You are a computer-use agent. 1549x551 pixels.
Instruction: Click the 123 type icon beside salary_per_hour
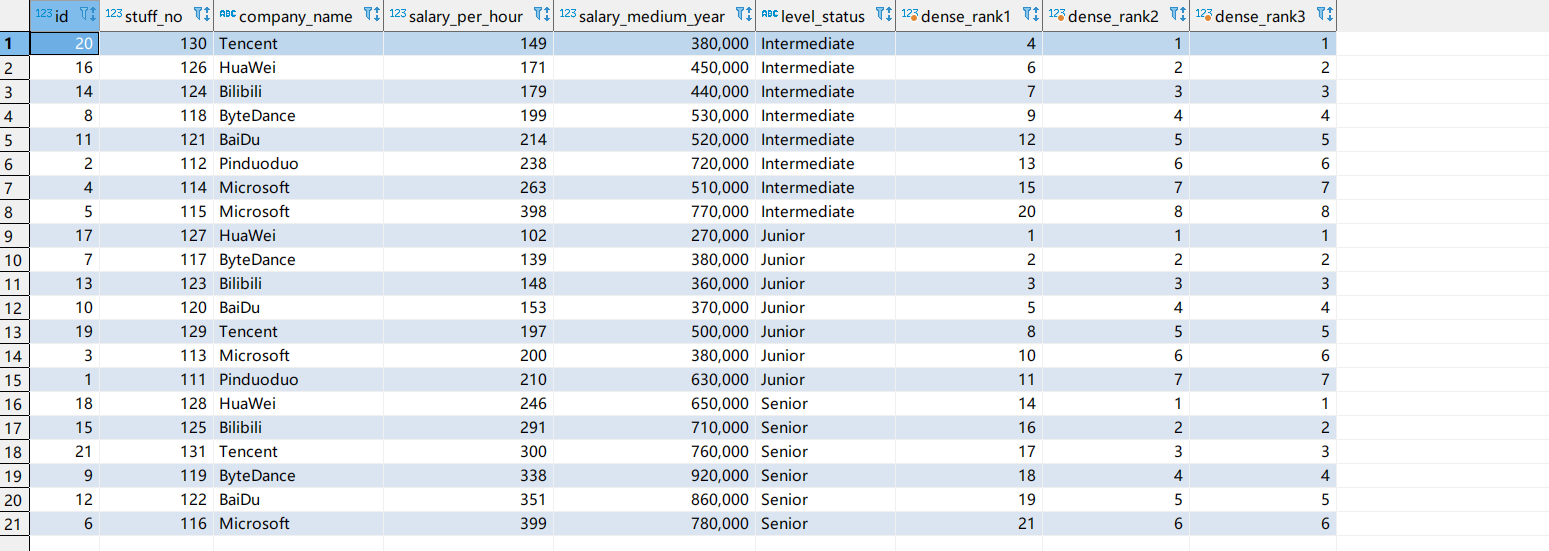[x=397, y=15]
